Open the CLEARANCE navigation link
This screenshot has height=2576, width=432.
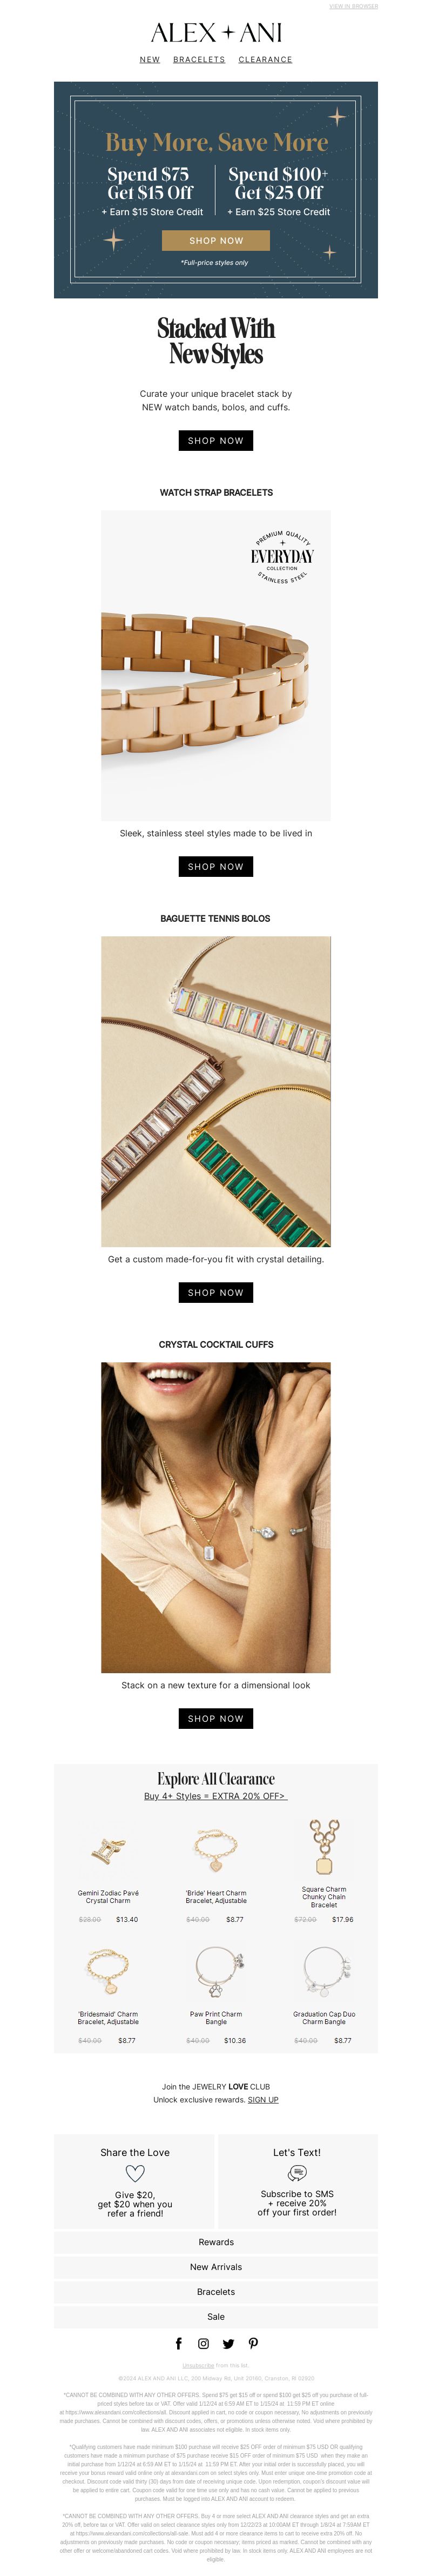[x=265, y=60]
